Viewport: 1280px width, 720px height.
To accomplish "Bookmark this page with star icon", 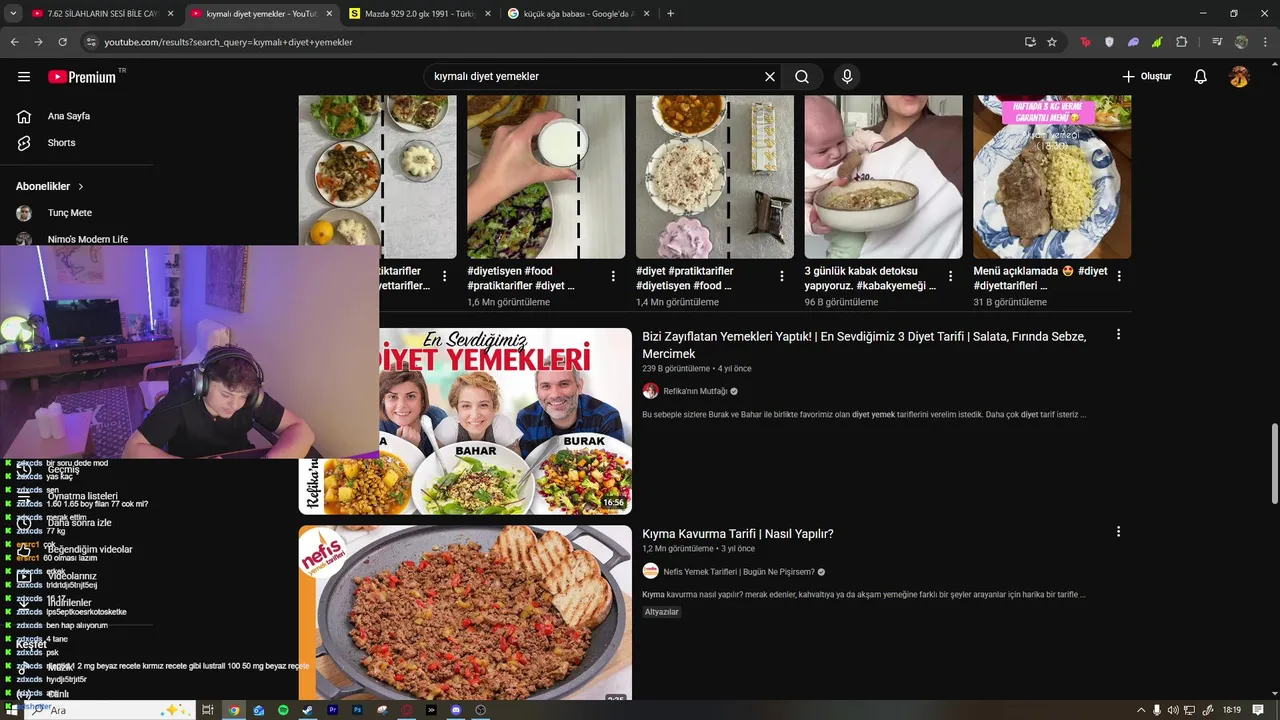I will coord(1052,42).
